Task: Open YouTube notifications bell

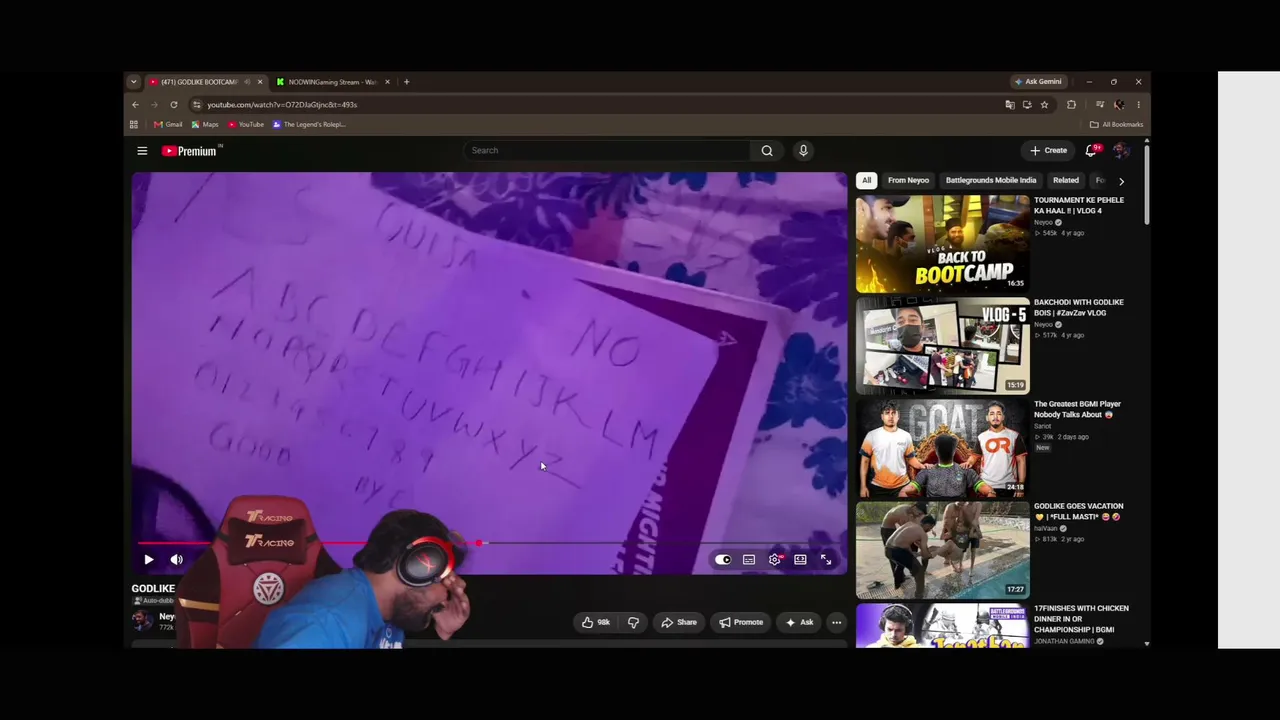Action: [1092, 150]
